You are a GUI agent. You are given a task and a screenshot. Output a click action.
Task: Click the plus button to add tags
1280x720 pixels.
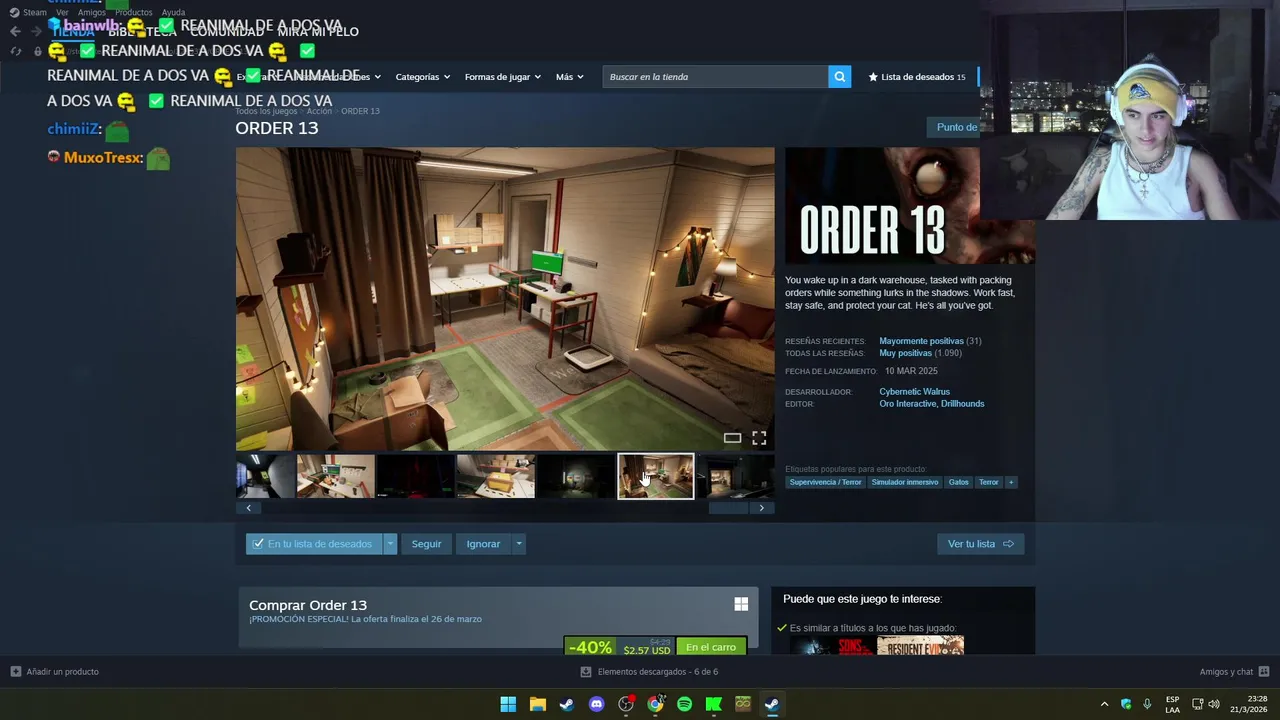(1011, 482)
